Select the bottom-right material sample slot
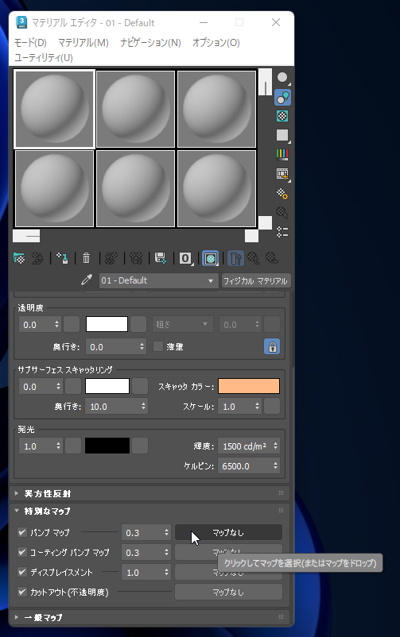This screenshot has width=400, height=637. coord(216,188)
